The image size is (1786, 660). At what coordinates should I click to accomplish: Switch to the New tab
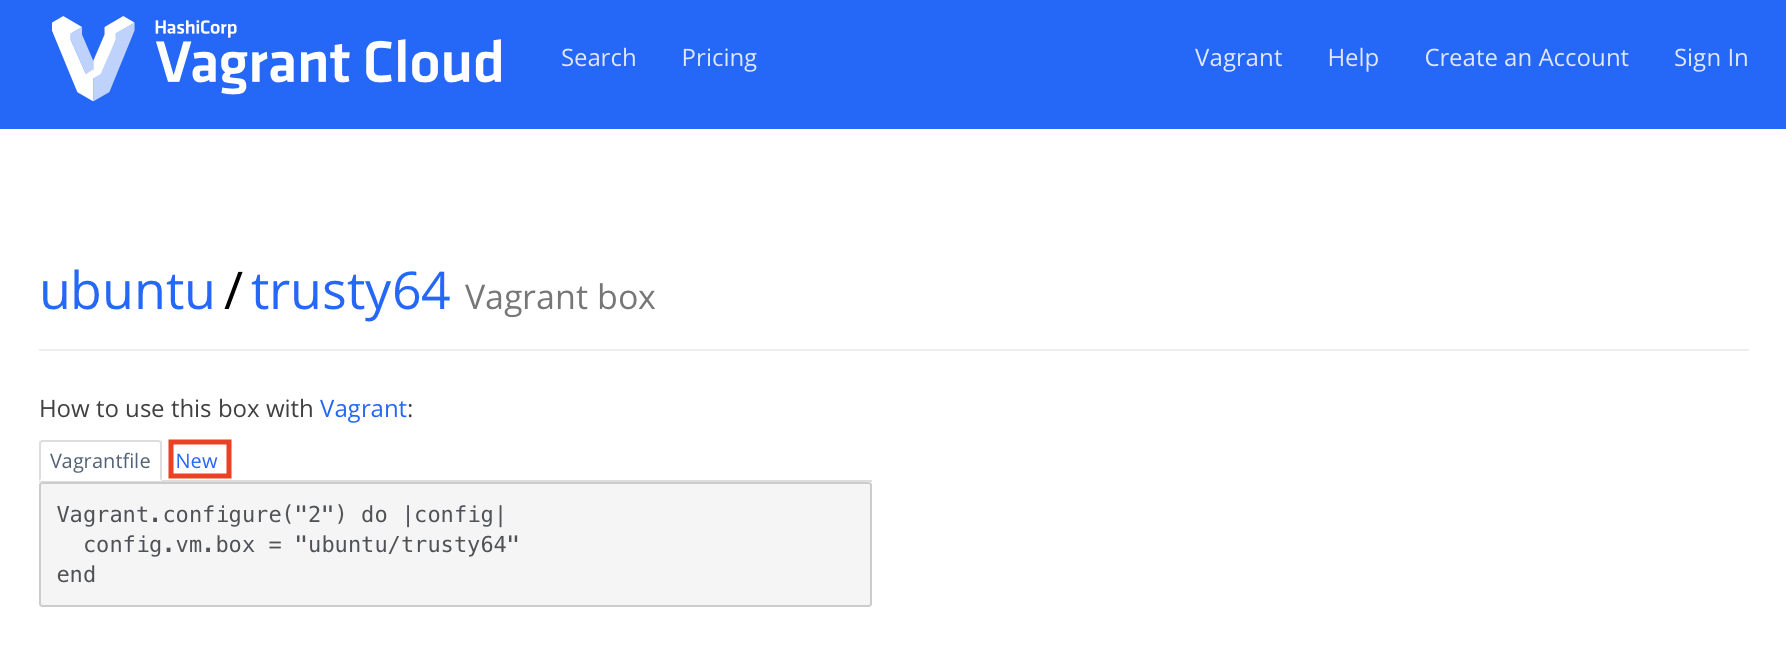(x=197, y=461)
